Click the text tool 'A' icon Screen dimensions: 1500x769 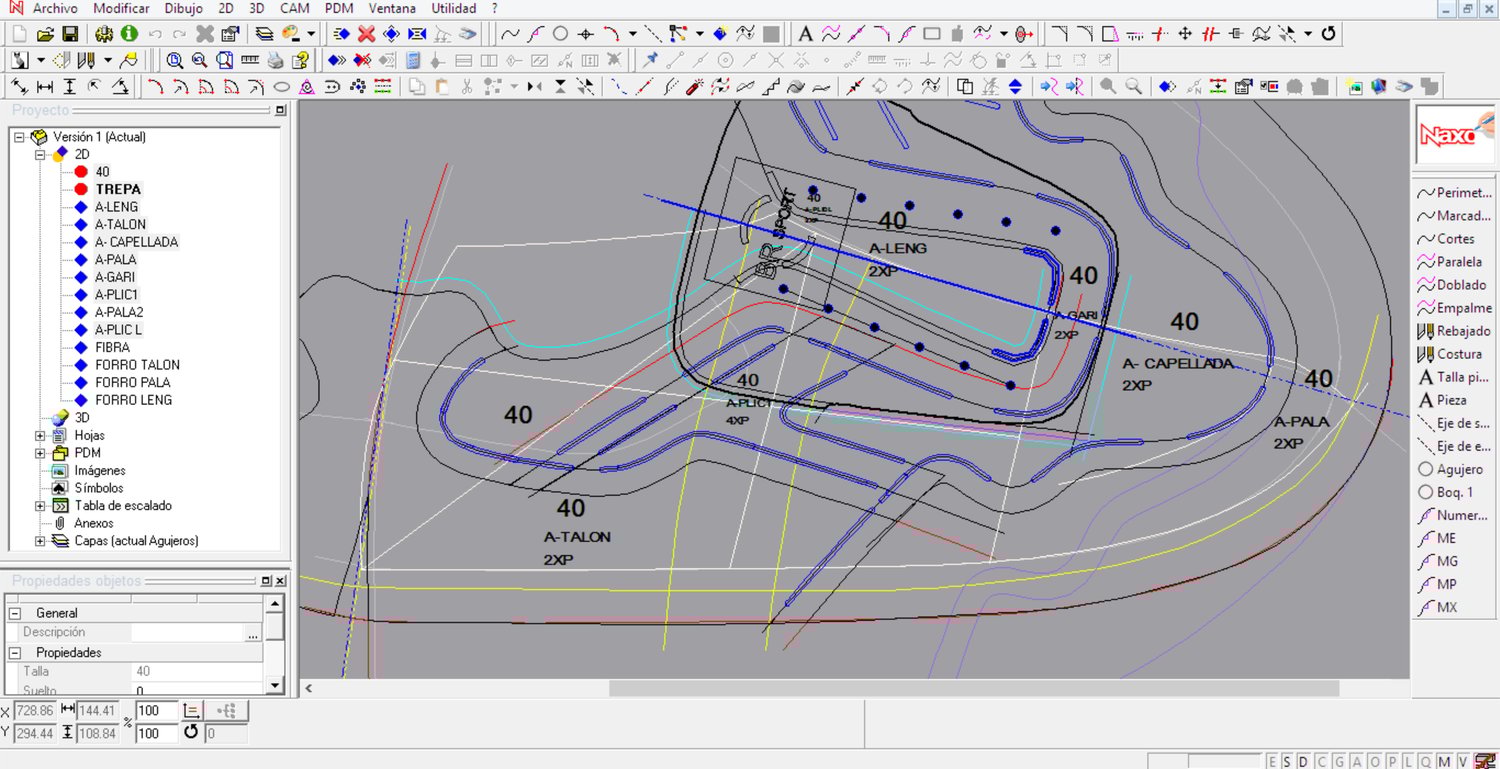(805, 34)
